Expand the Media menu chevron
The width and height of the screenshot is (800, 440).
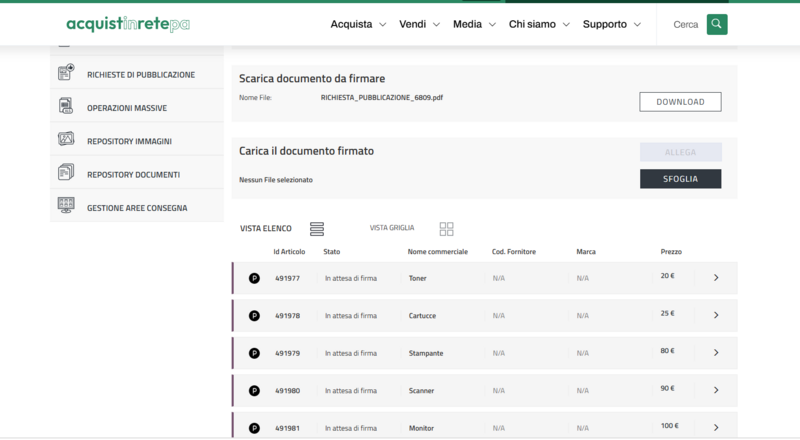[492, 25]
